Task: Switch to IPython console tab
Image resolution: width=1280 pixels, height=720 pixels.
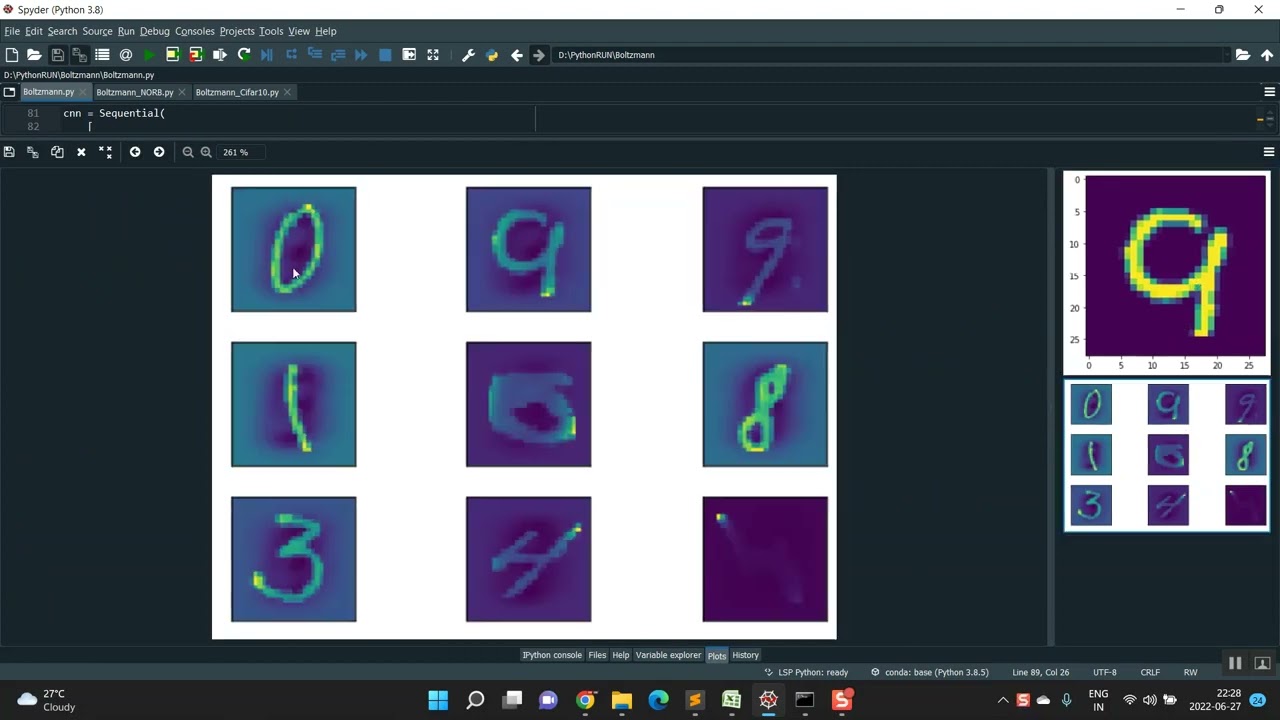Action: 552,655
